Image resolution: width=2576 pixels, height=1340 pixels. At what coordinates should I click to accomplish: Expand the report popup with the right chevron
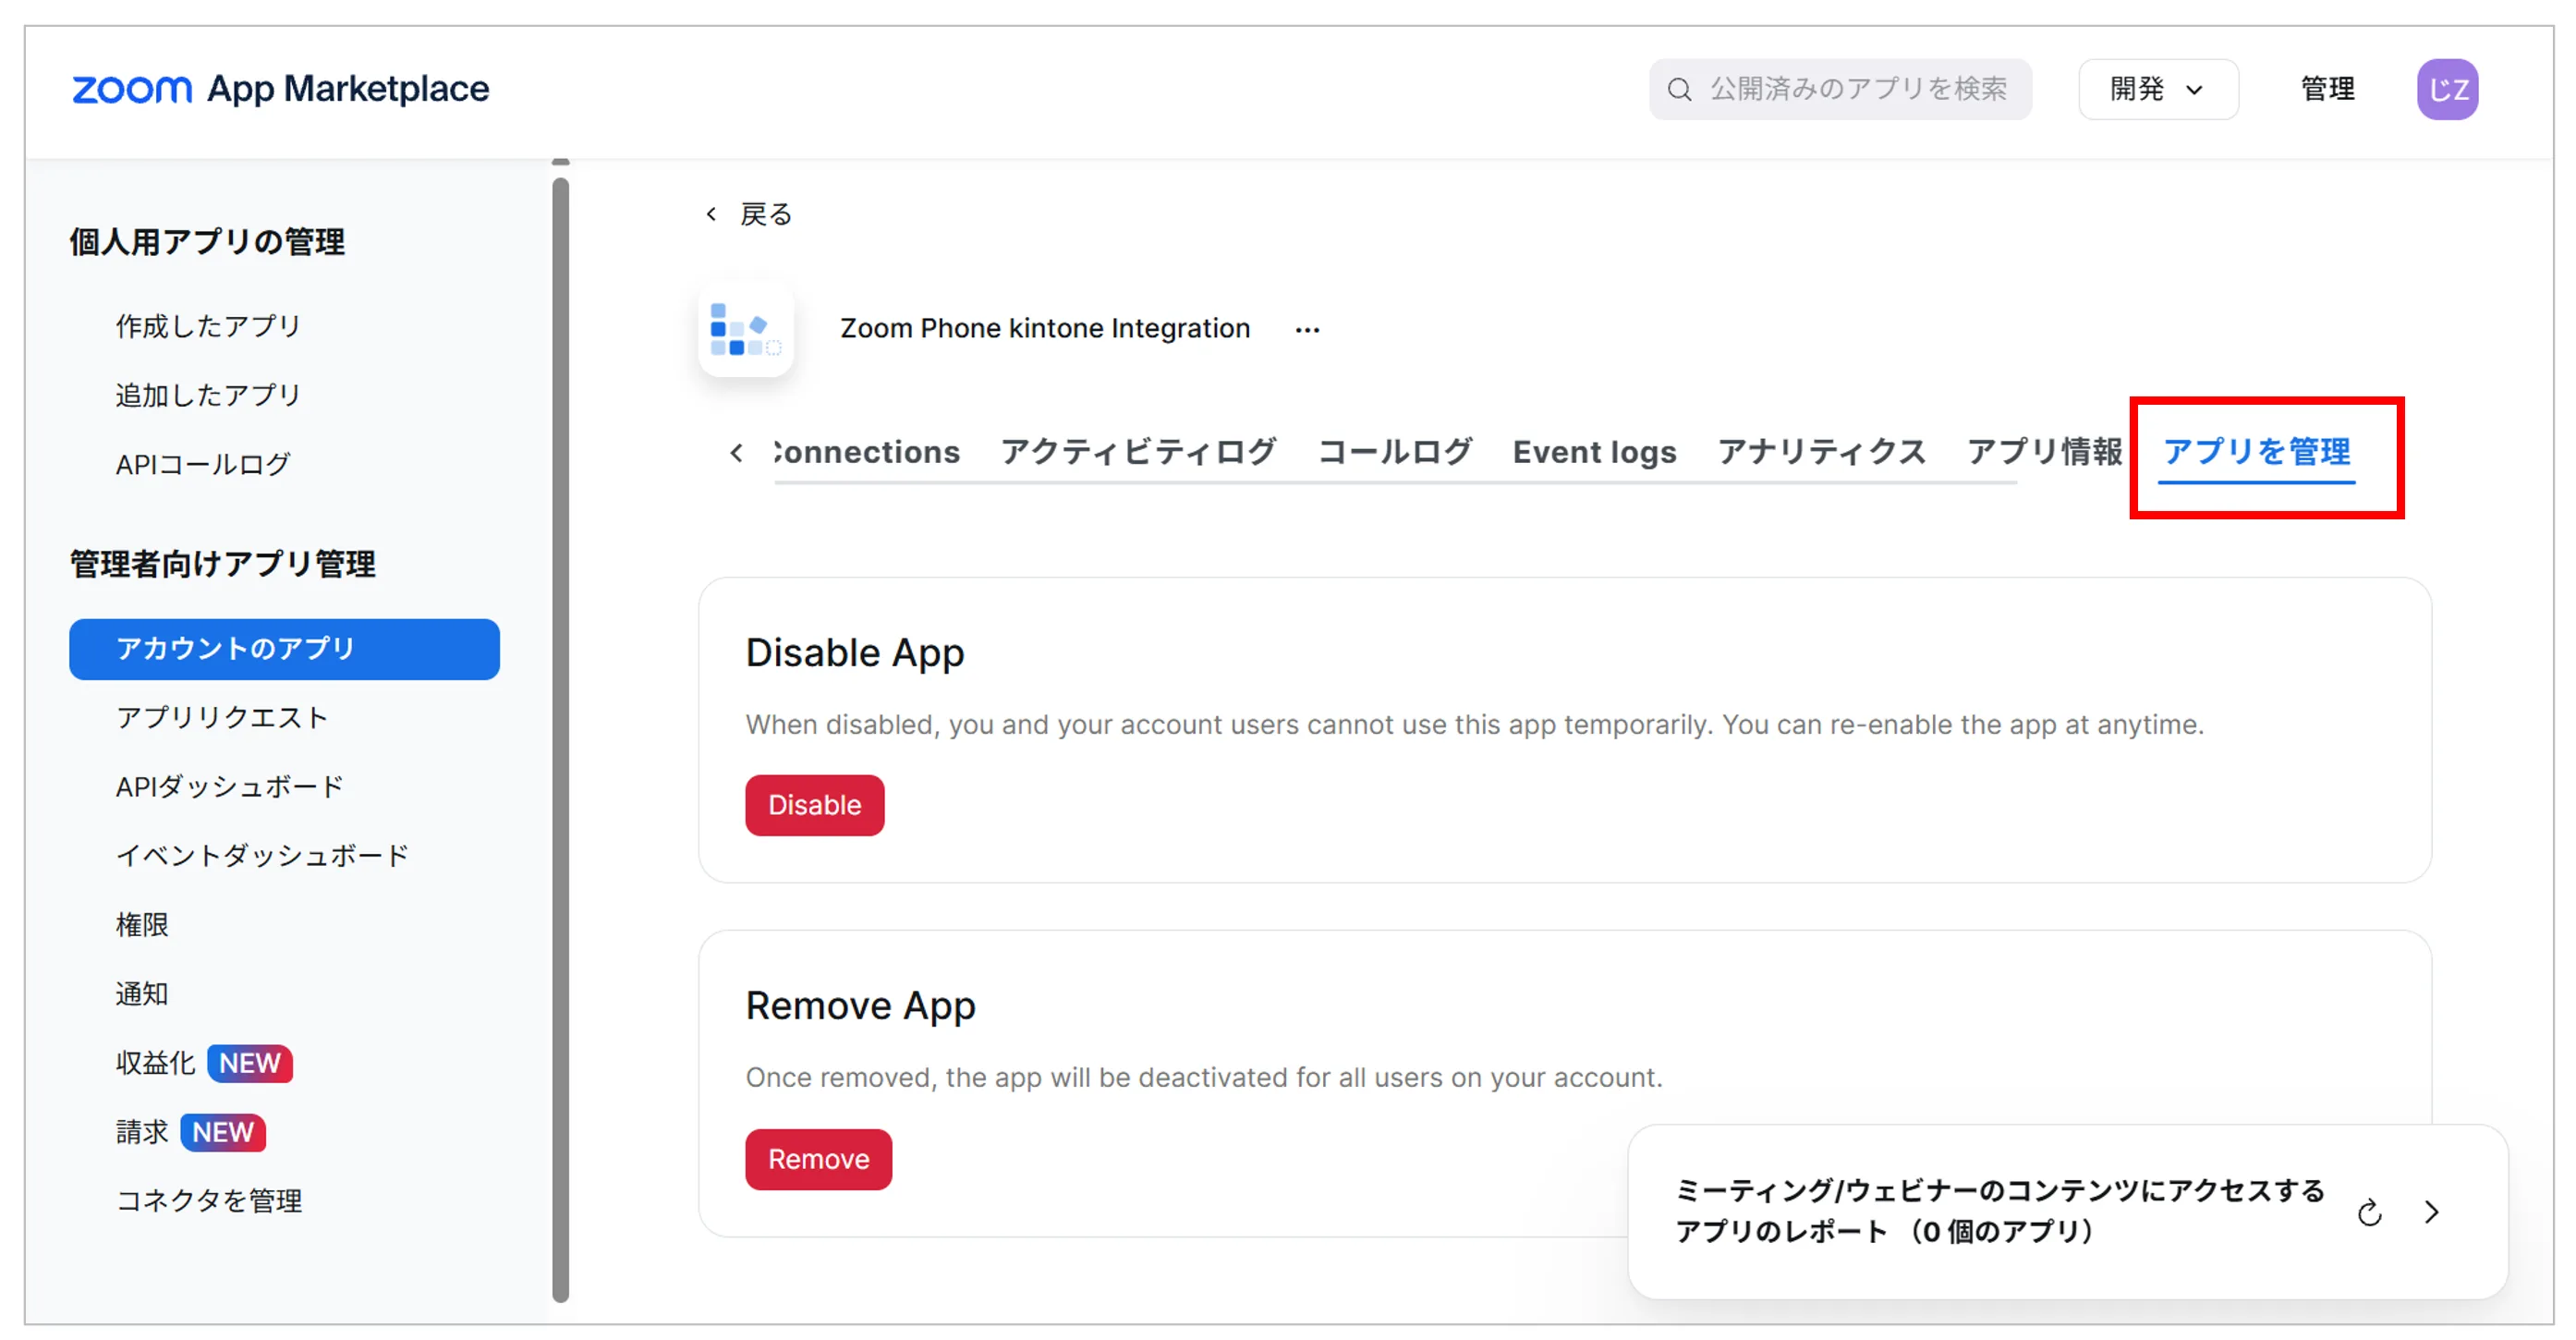pyautogui.click(x=2432, y=1212)
